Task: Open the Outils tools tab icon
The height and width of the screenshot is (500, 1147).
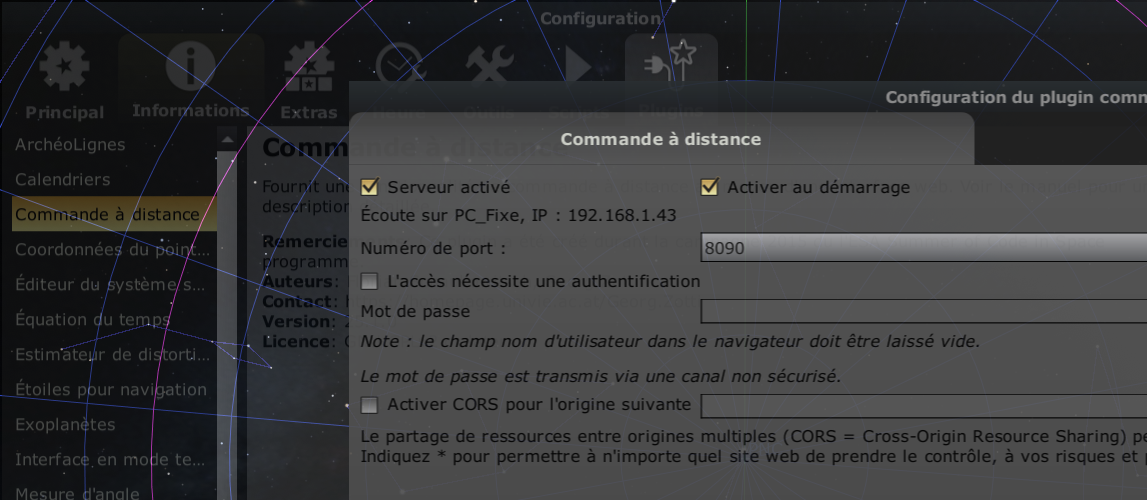Action: click(491, 64)
